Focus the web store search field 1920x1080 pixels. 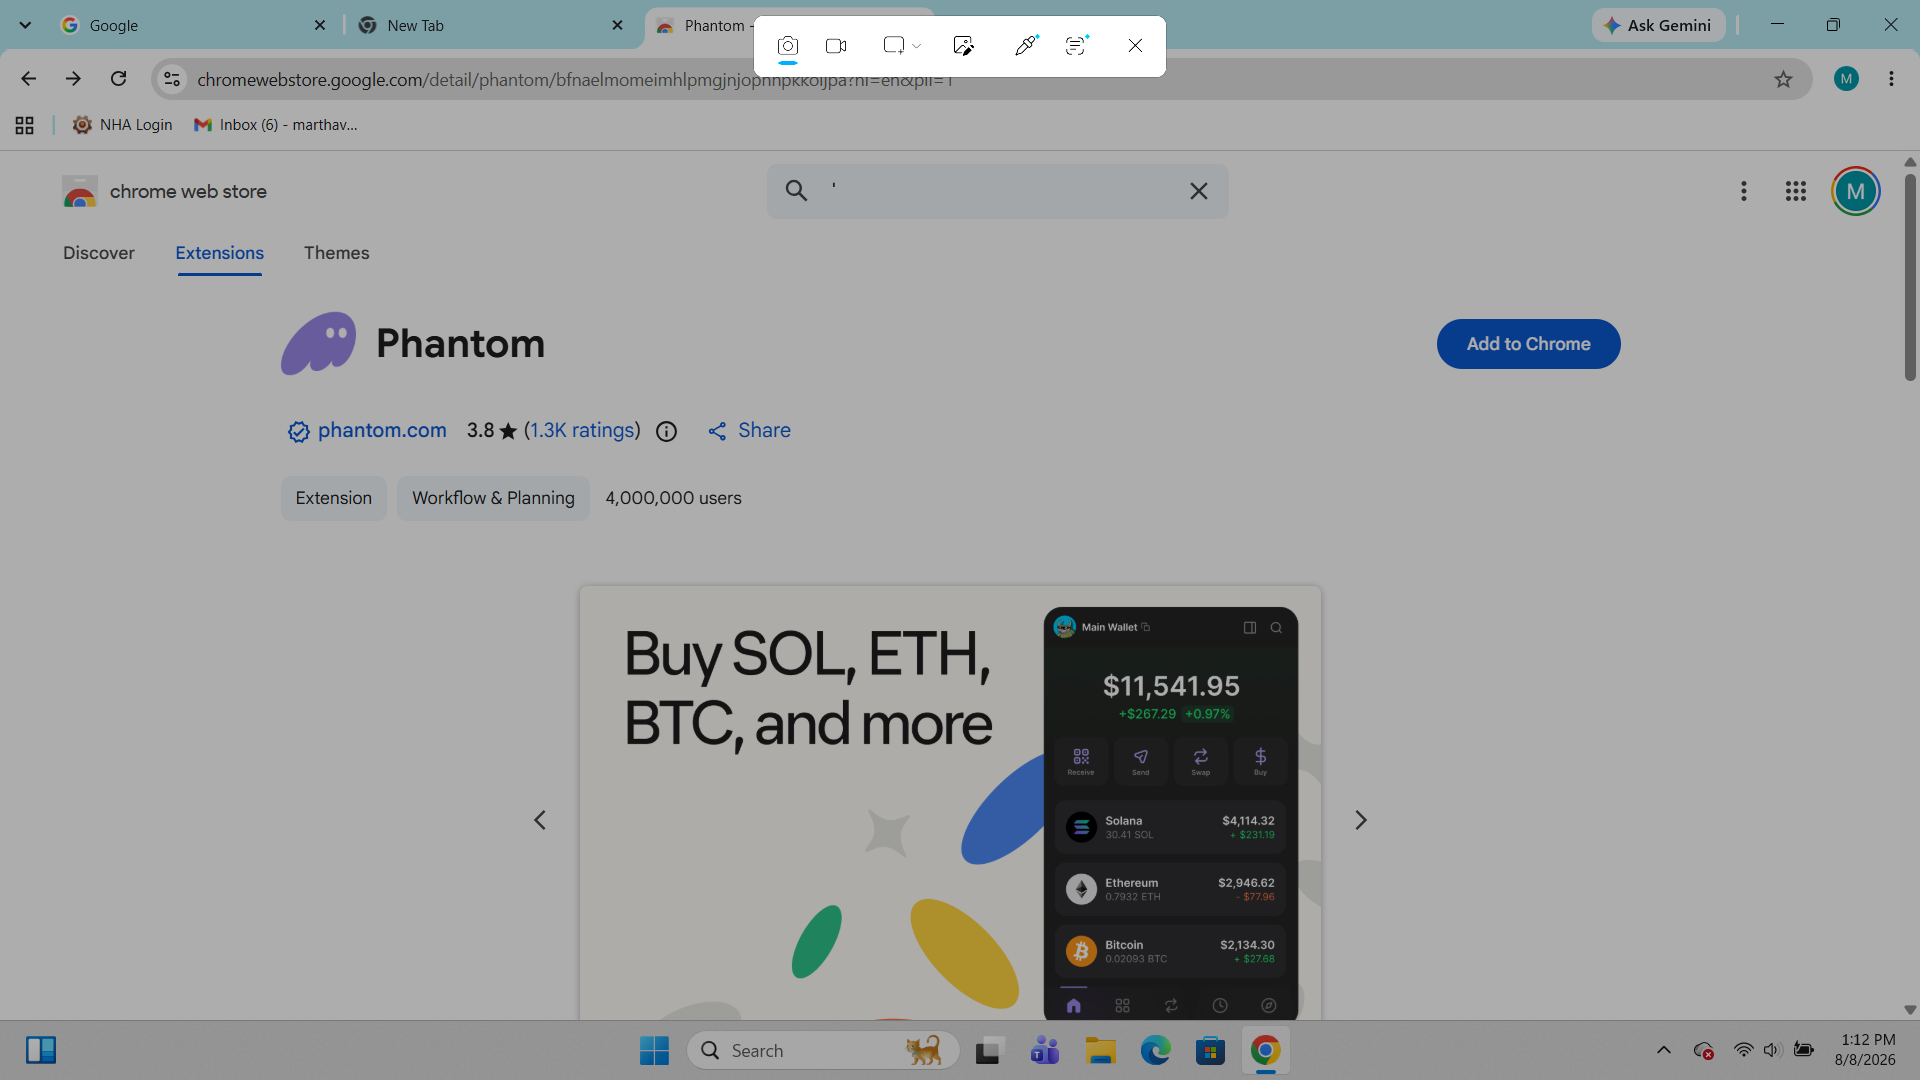997,191
